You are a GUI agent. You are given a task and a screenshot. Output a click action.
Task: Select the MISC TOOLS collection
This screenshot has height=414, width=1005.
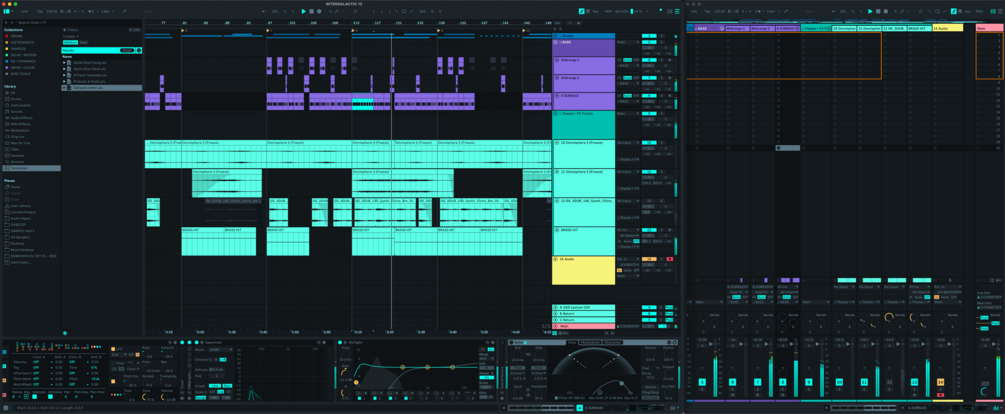click(19, 73)
